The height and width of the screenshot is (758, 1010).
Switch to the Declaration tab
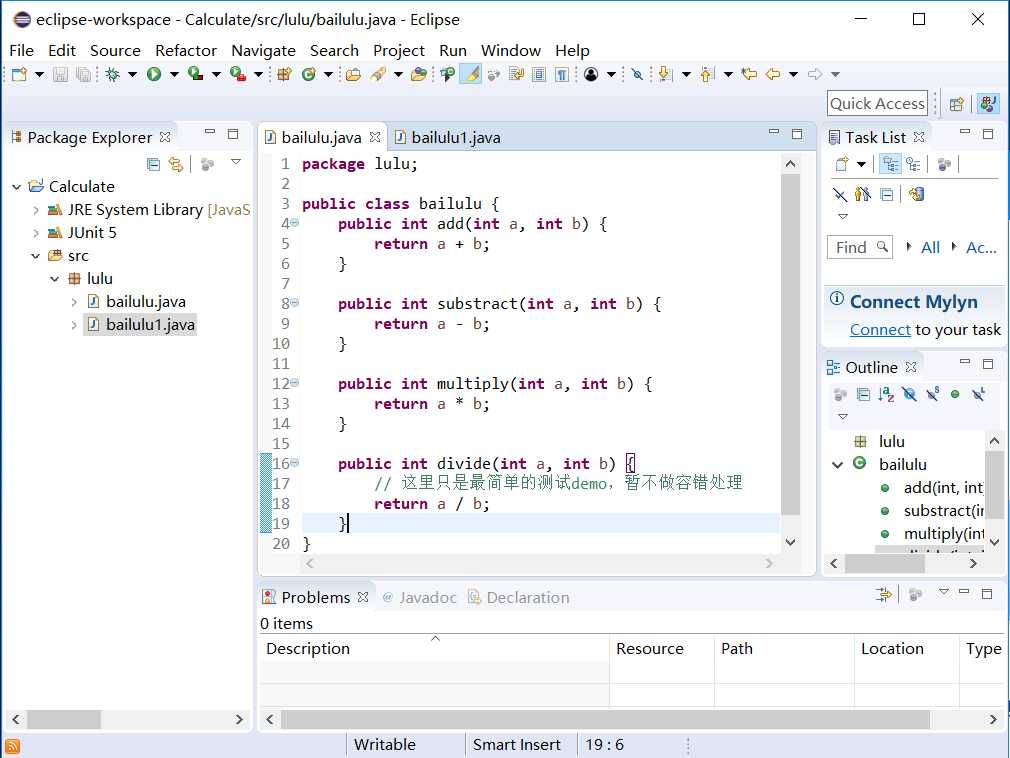(519, 598)
